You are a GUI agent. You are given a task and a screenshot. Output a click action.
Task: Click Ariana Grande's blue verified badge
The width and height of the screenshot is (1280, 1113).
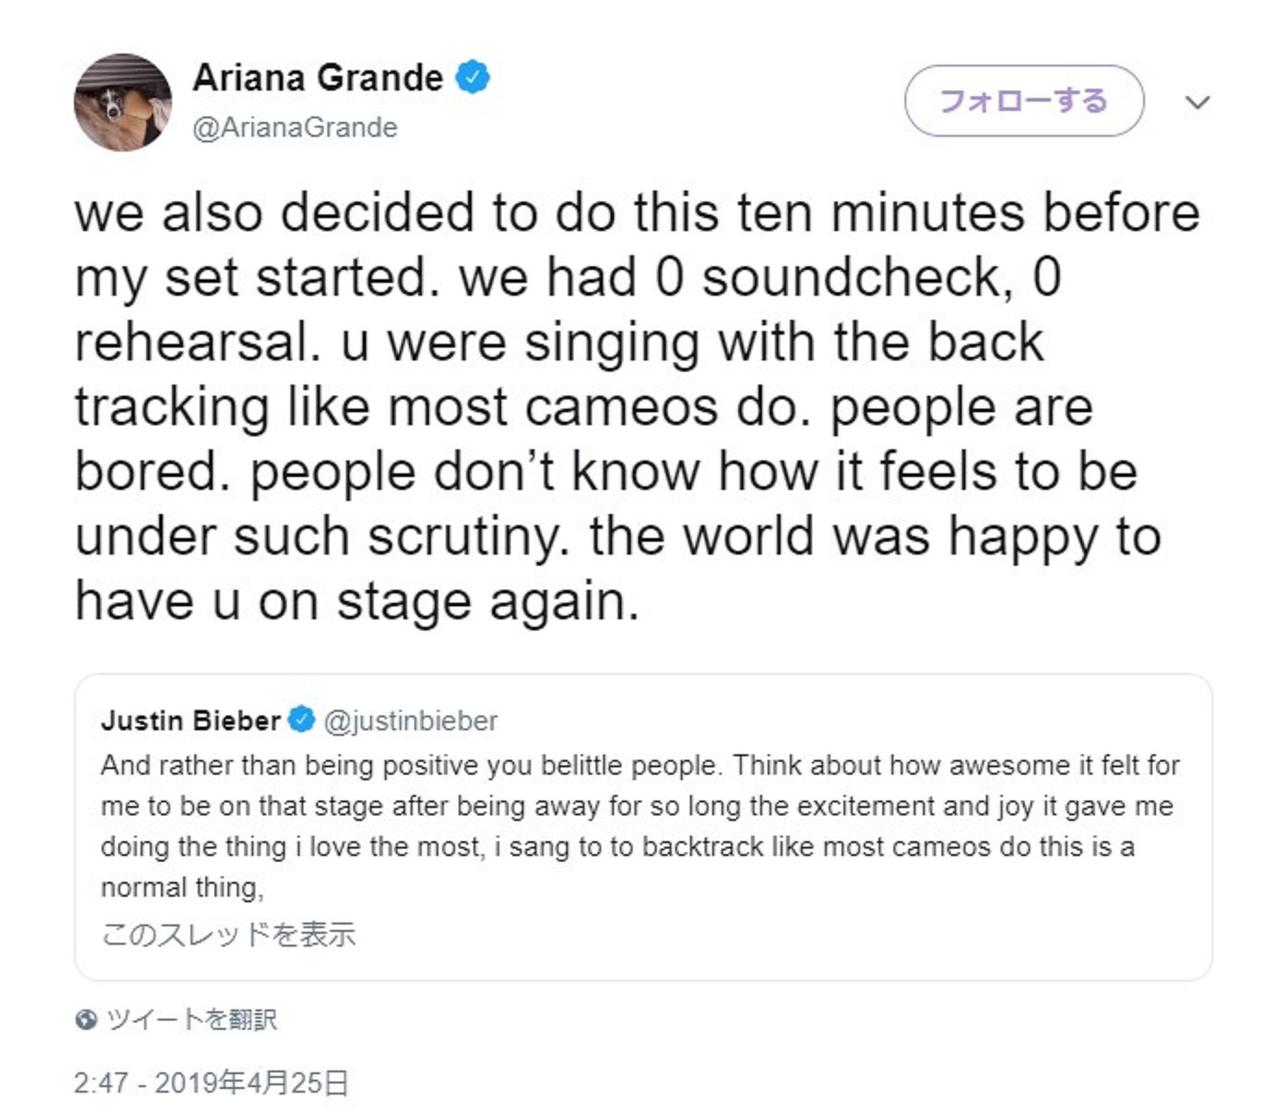pyautogui.click(x=473, y=77)
